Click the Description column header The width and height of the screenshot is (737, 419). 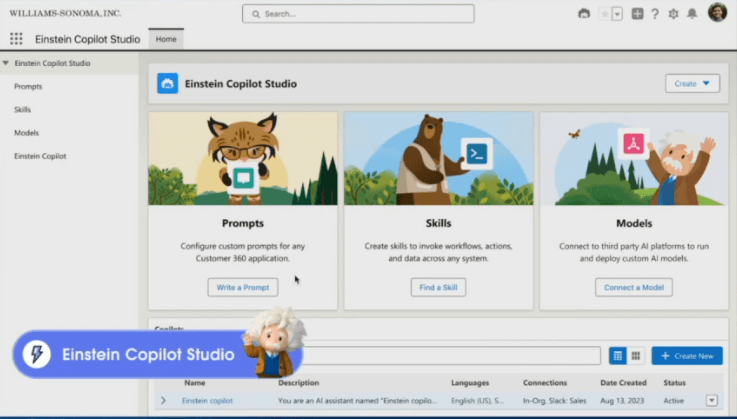click(298, 383)
